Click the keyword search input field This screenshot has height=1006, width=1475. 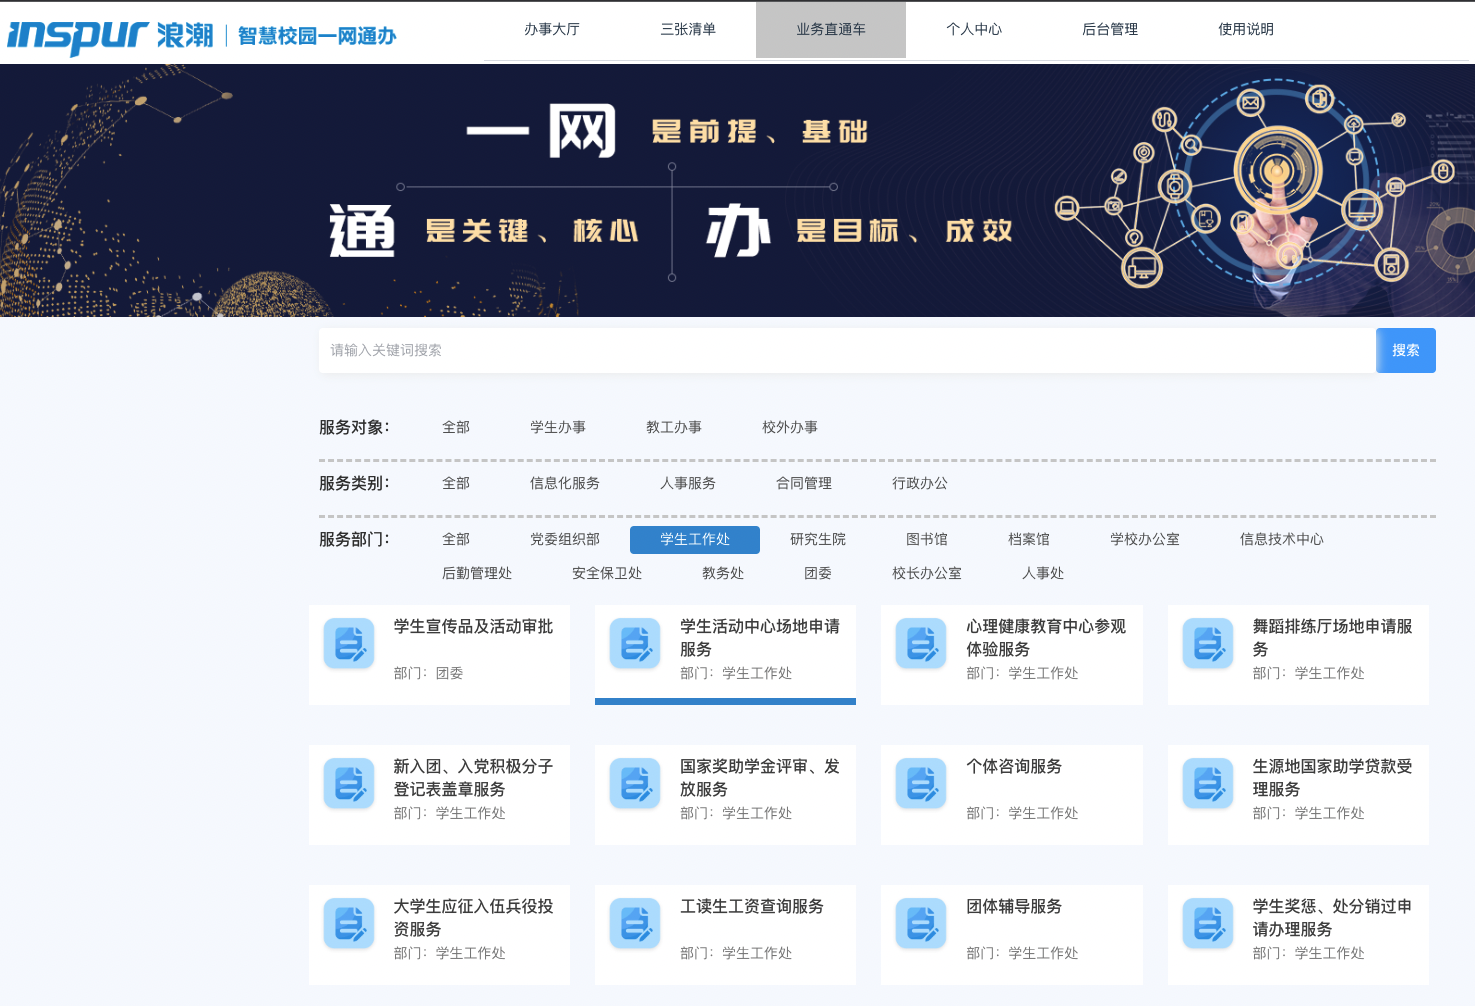pos(846,350)
